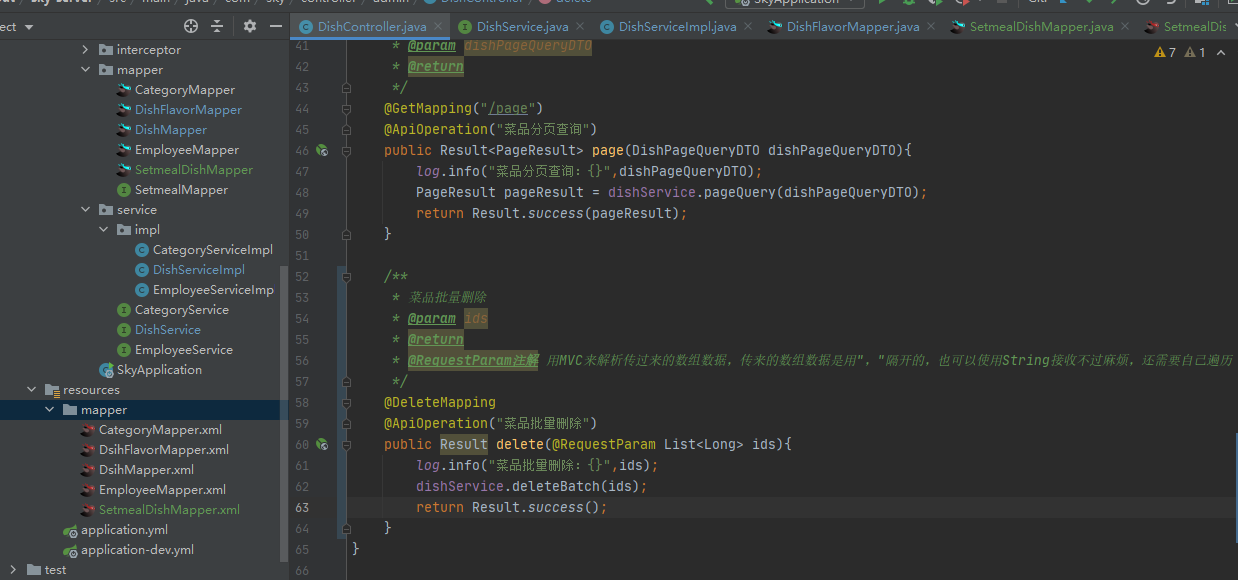Select DishFlavorMapper in the project tree
The height and width of the screenshot is (580, 1238).
pos(188,110)
